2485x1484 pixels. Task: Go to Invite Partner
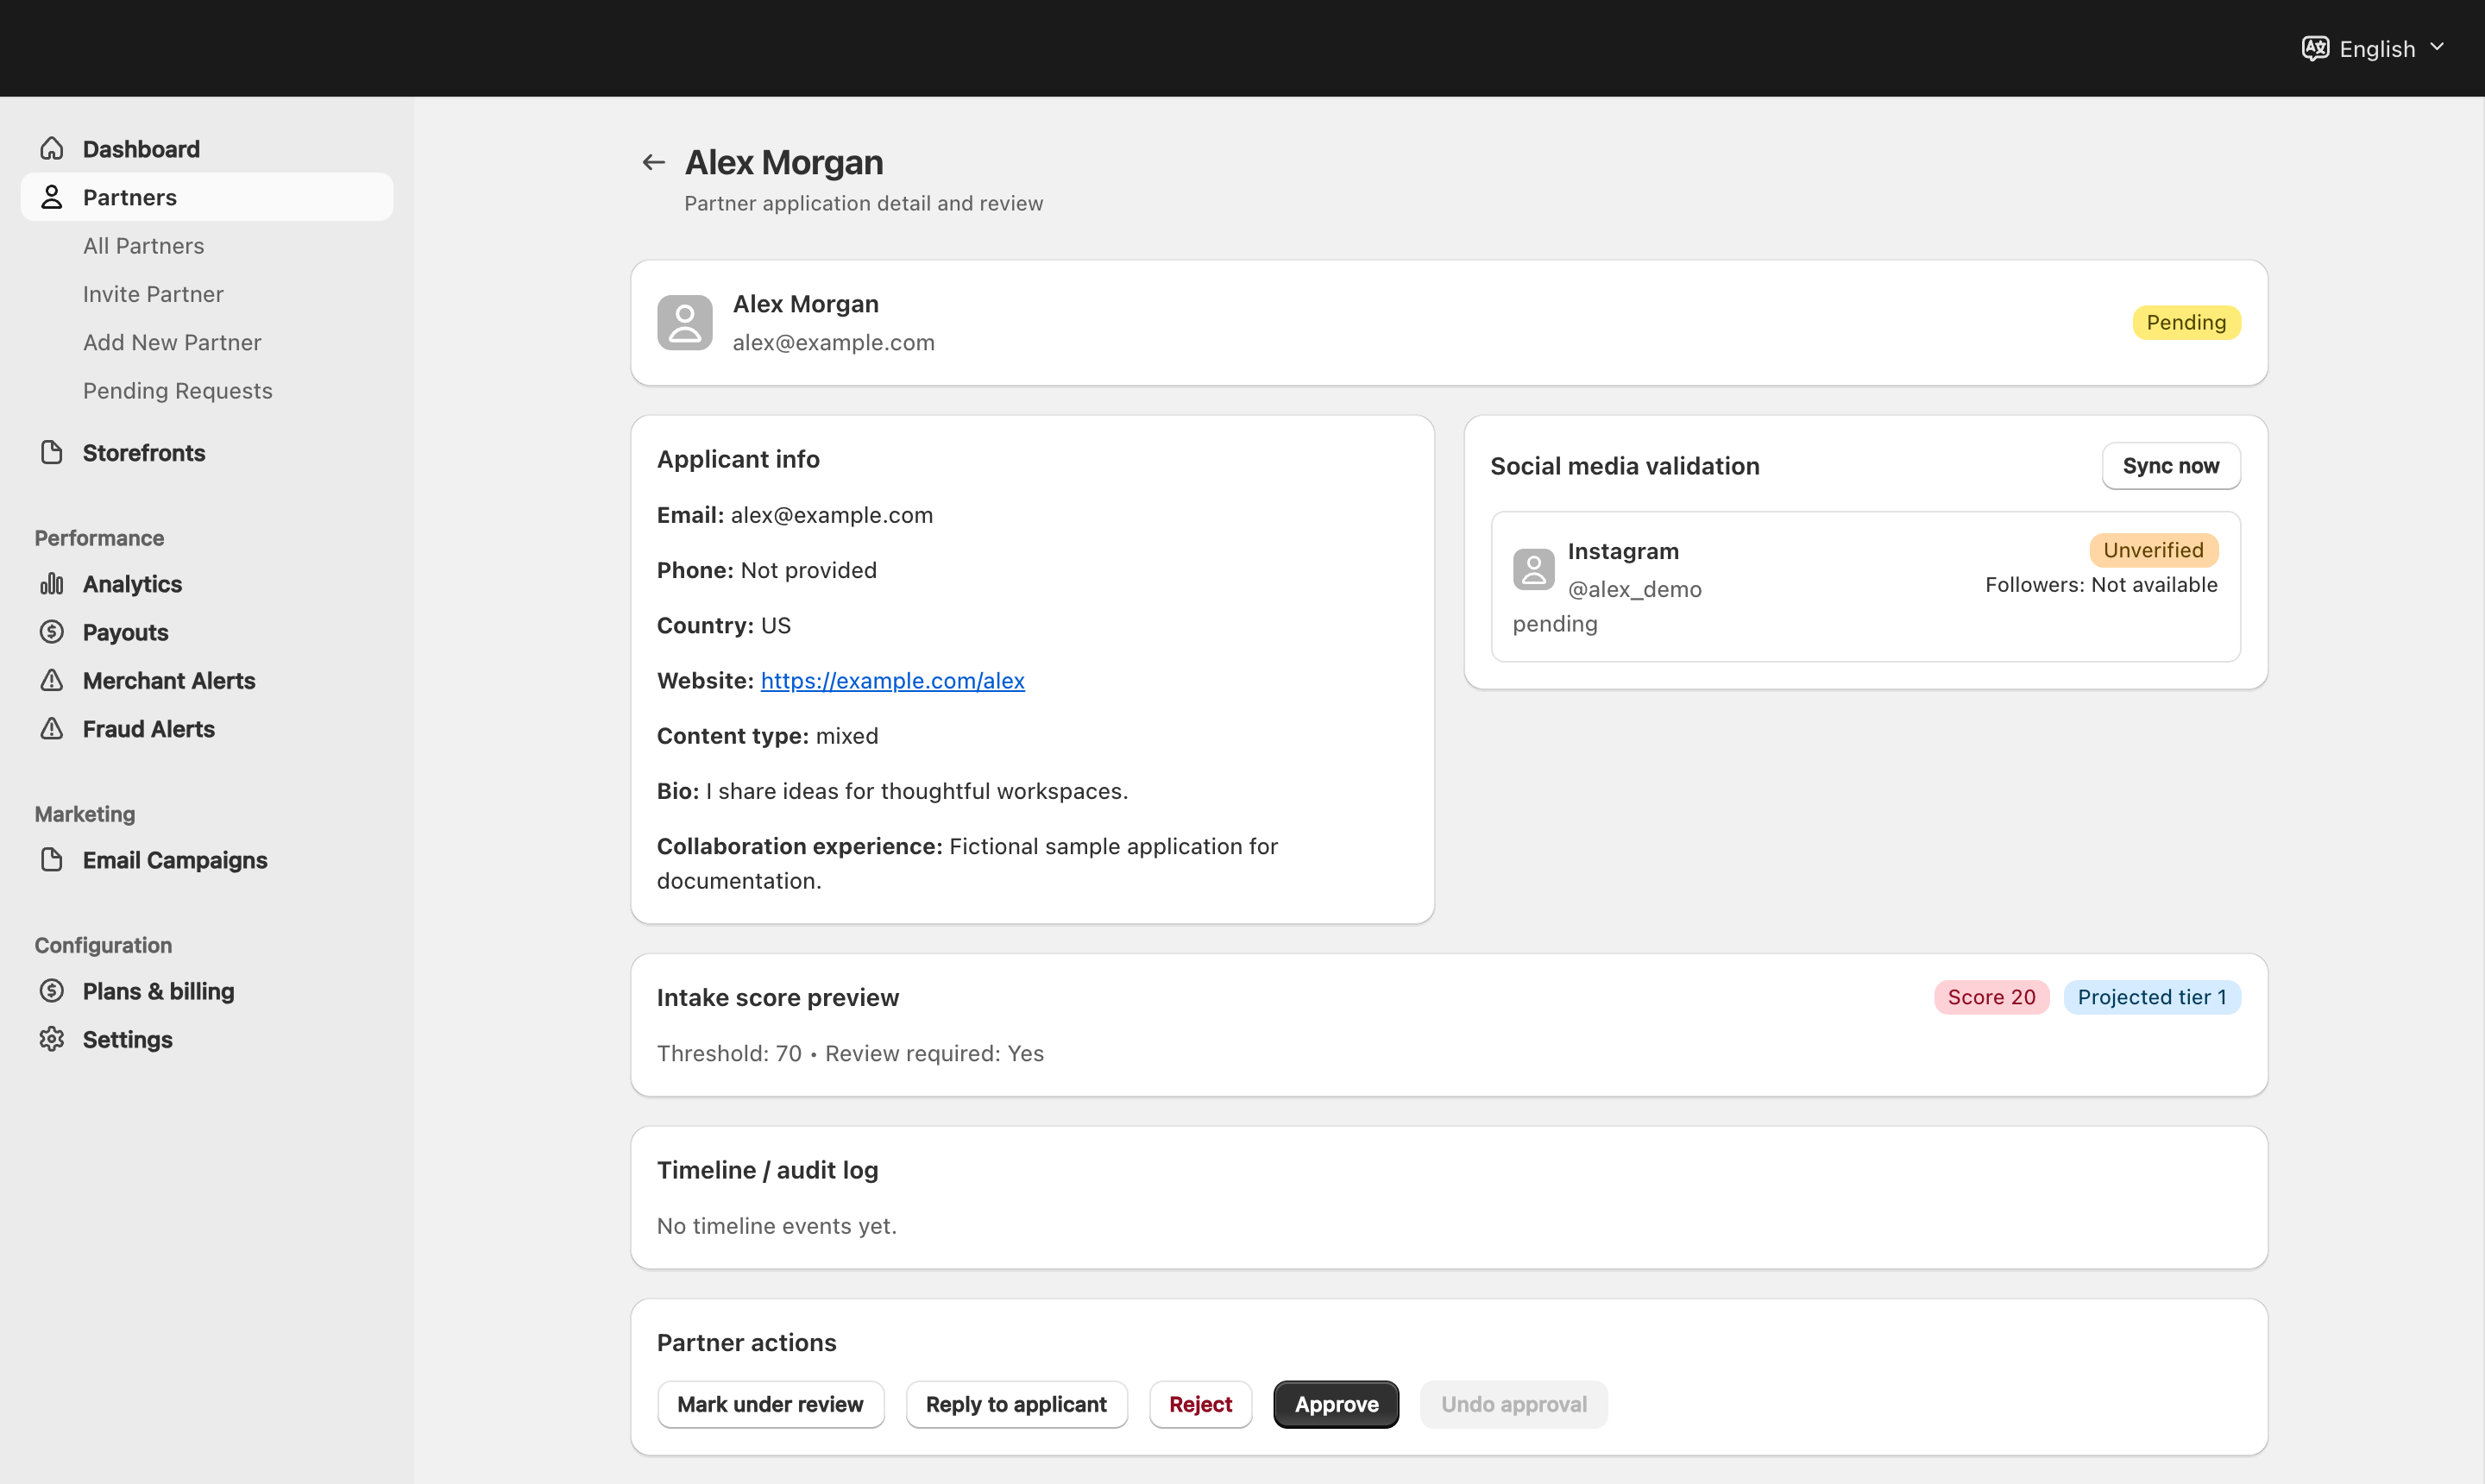pos(153,294)
